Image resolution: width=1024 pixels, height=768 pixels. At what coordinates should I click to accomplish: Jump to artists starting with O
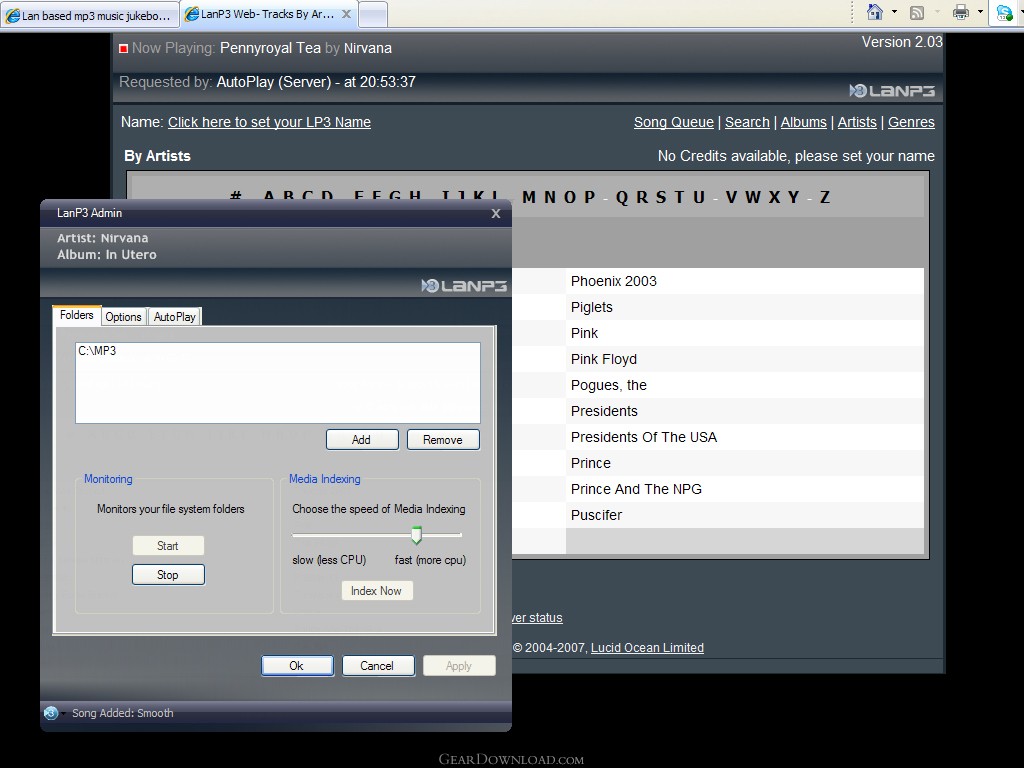pos(570,197)
